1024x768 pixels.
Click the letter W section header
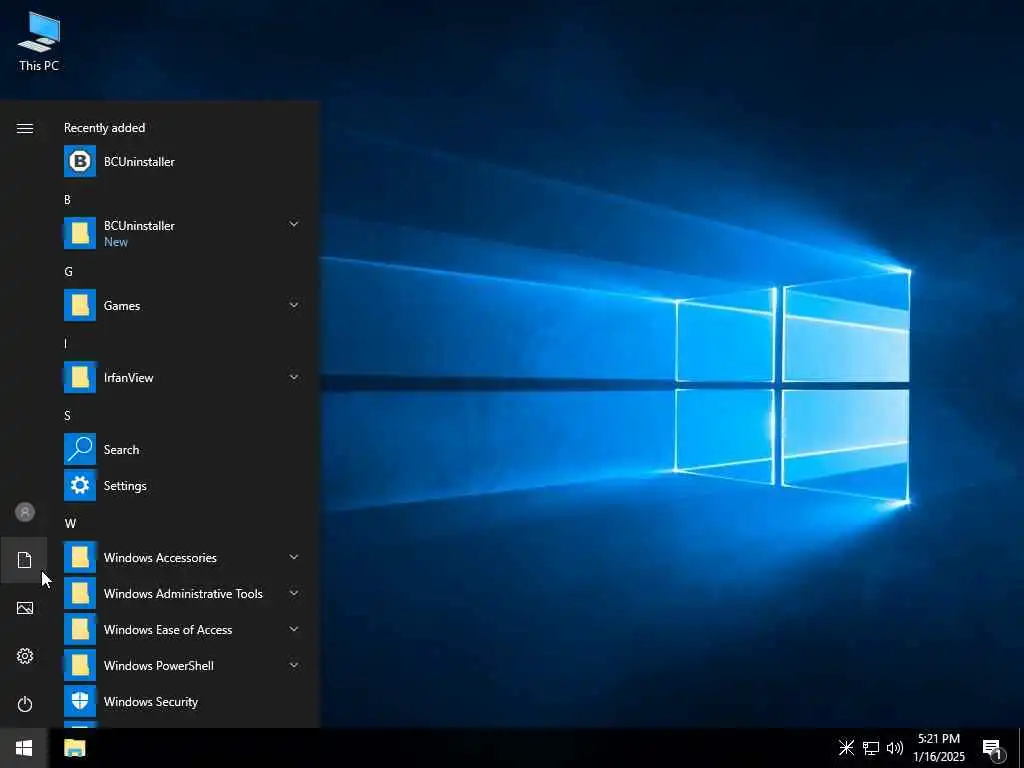[70, 524]
